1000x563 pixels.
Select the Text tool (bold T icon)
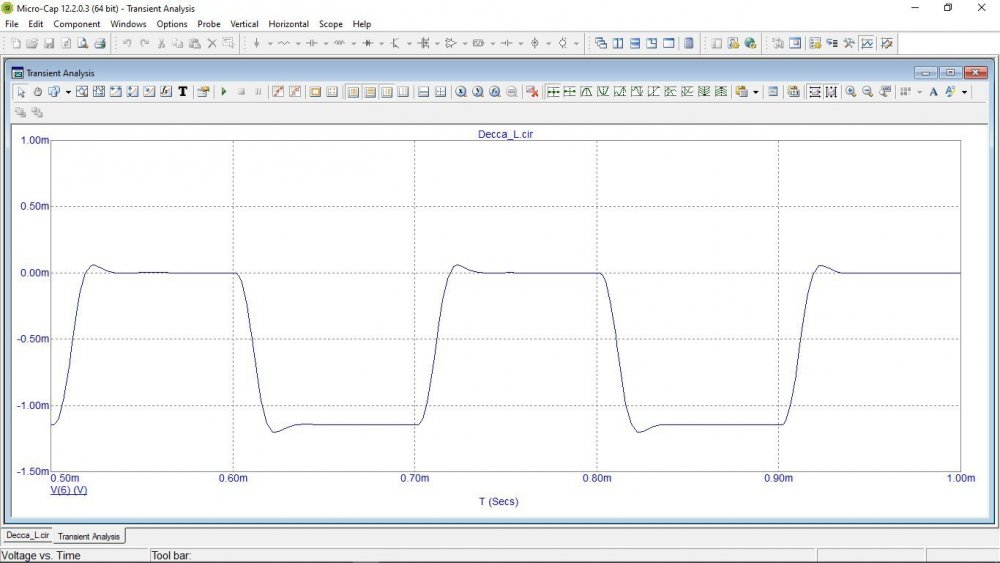click(182, 92)
